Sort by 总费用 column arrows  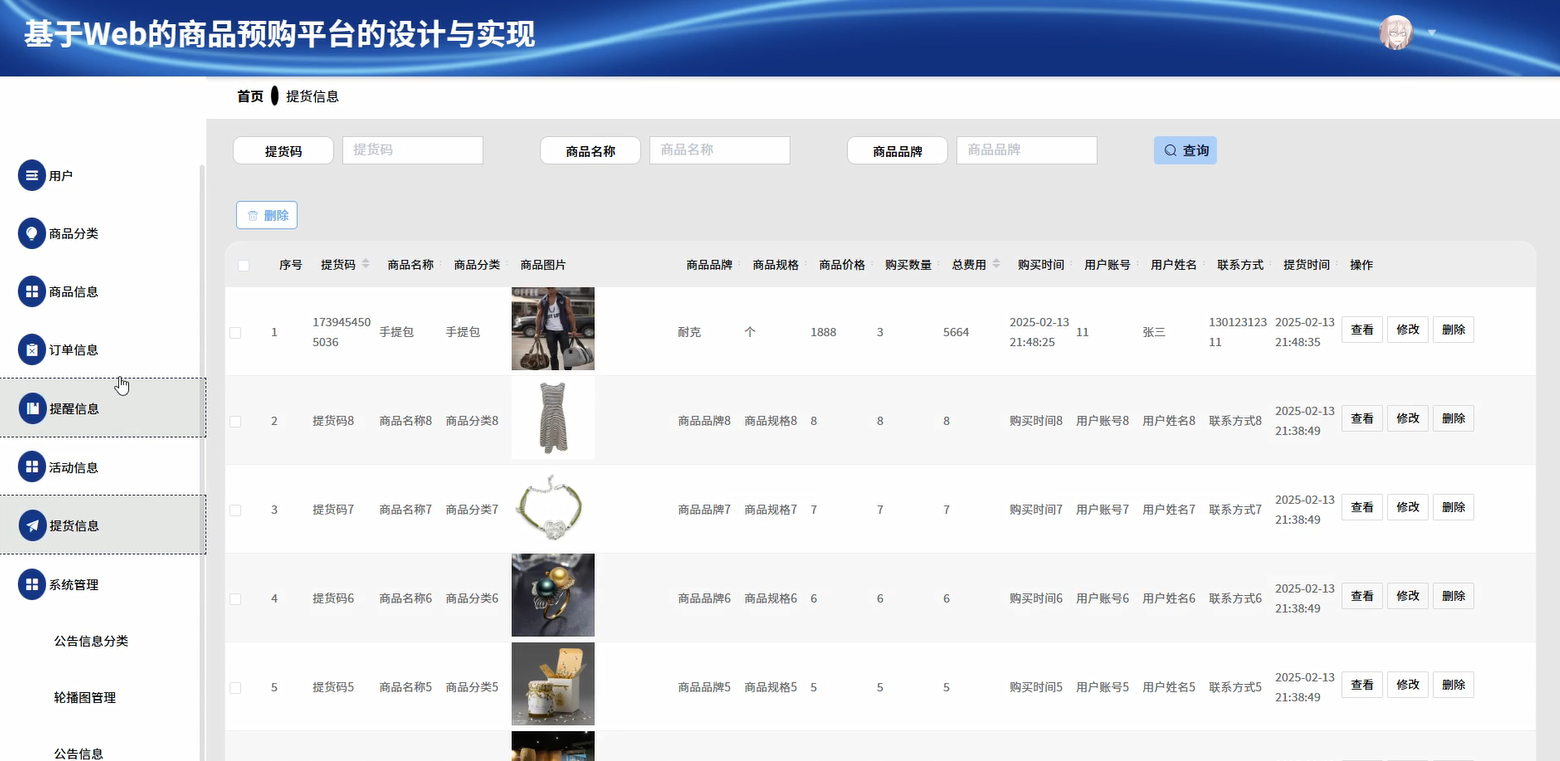[x=996, y=264]
